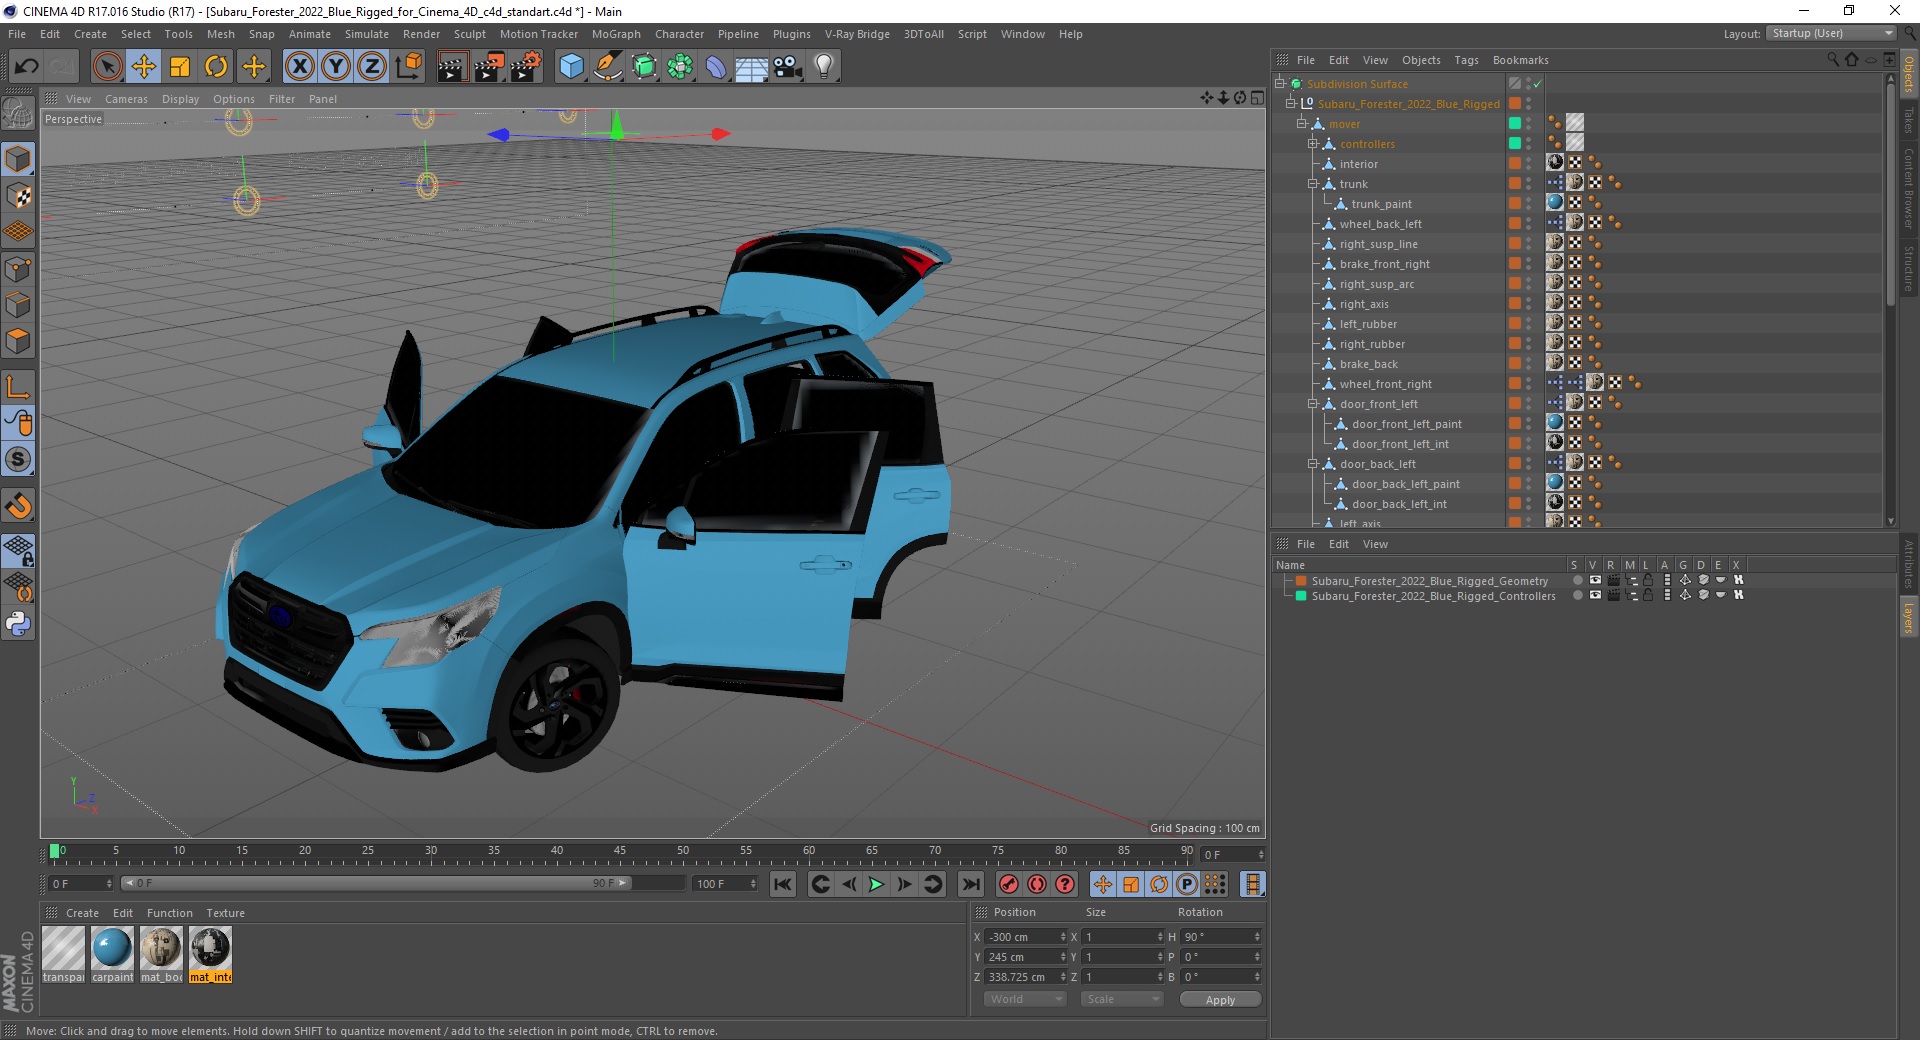This screenshot has height=1040, width=1920.
Task: Go to end of animation
Action: (970, 884)
